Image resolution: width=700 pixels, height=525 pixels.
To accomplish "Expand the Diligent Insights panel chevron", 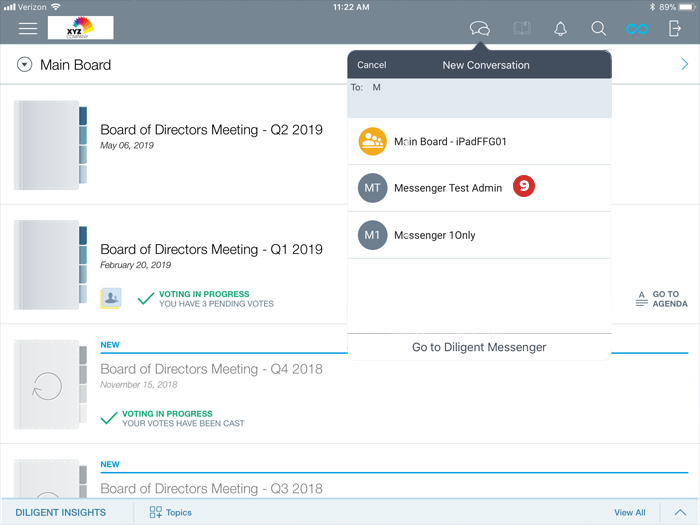I will (680, 512).
